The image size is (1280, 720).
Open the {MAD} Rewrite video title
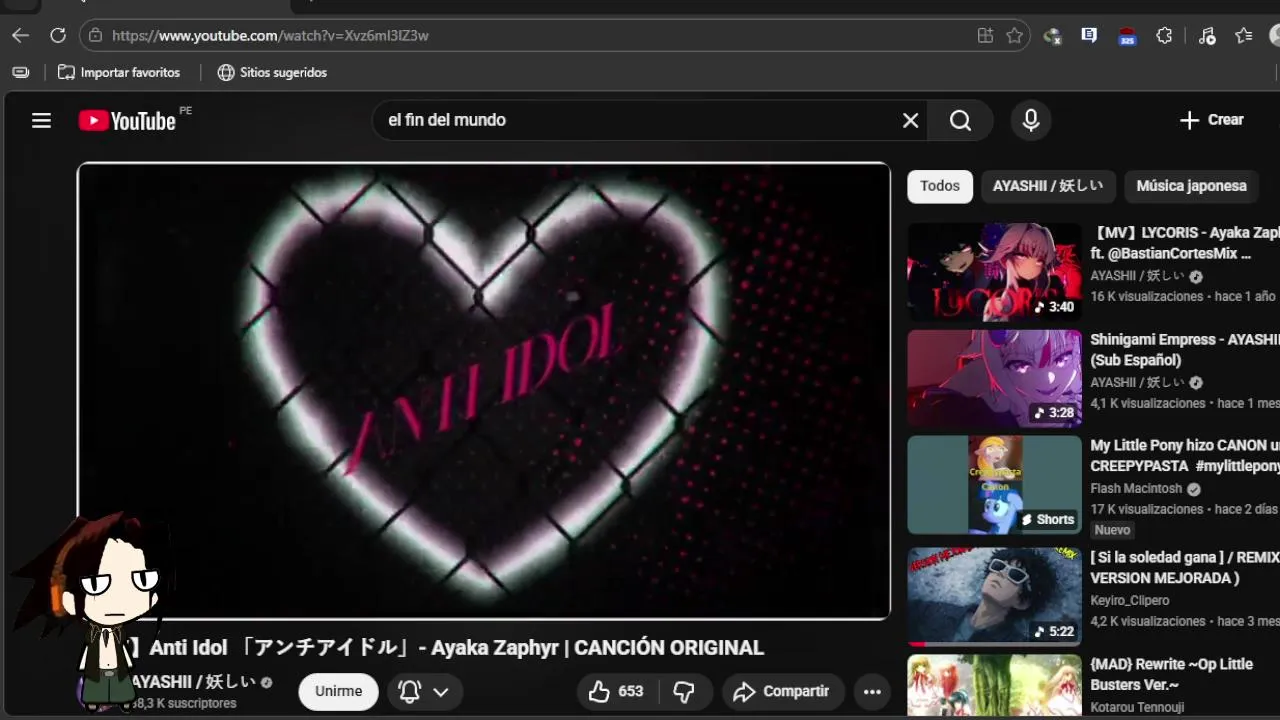click(x=1171, y=674)
